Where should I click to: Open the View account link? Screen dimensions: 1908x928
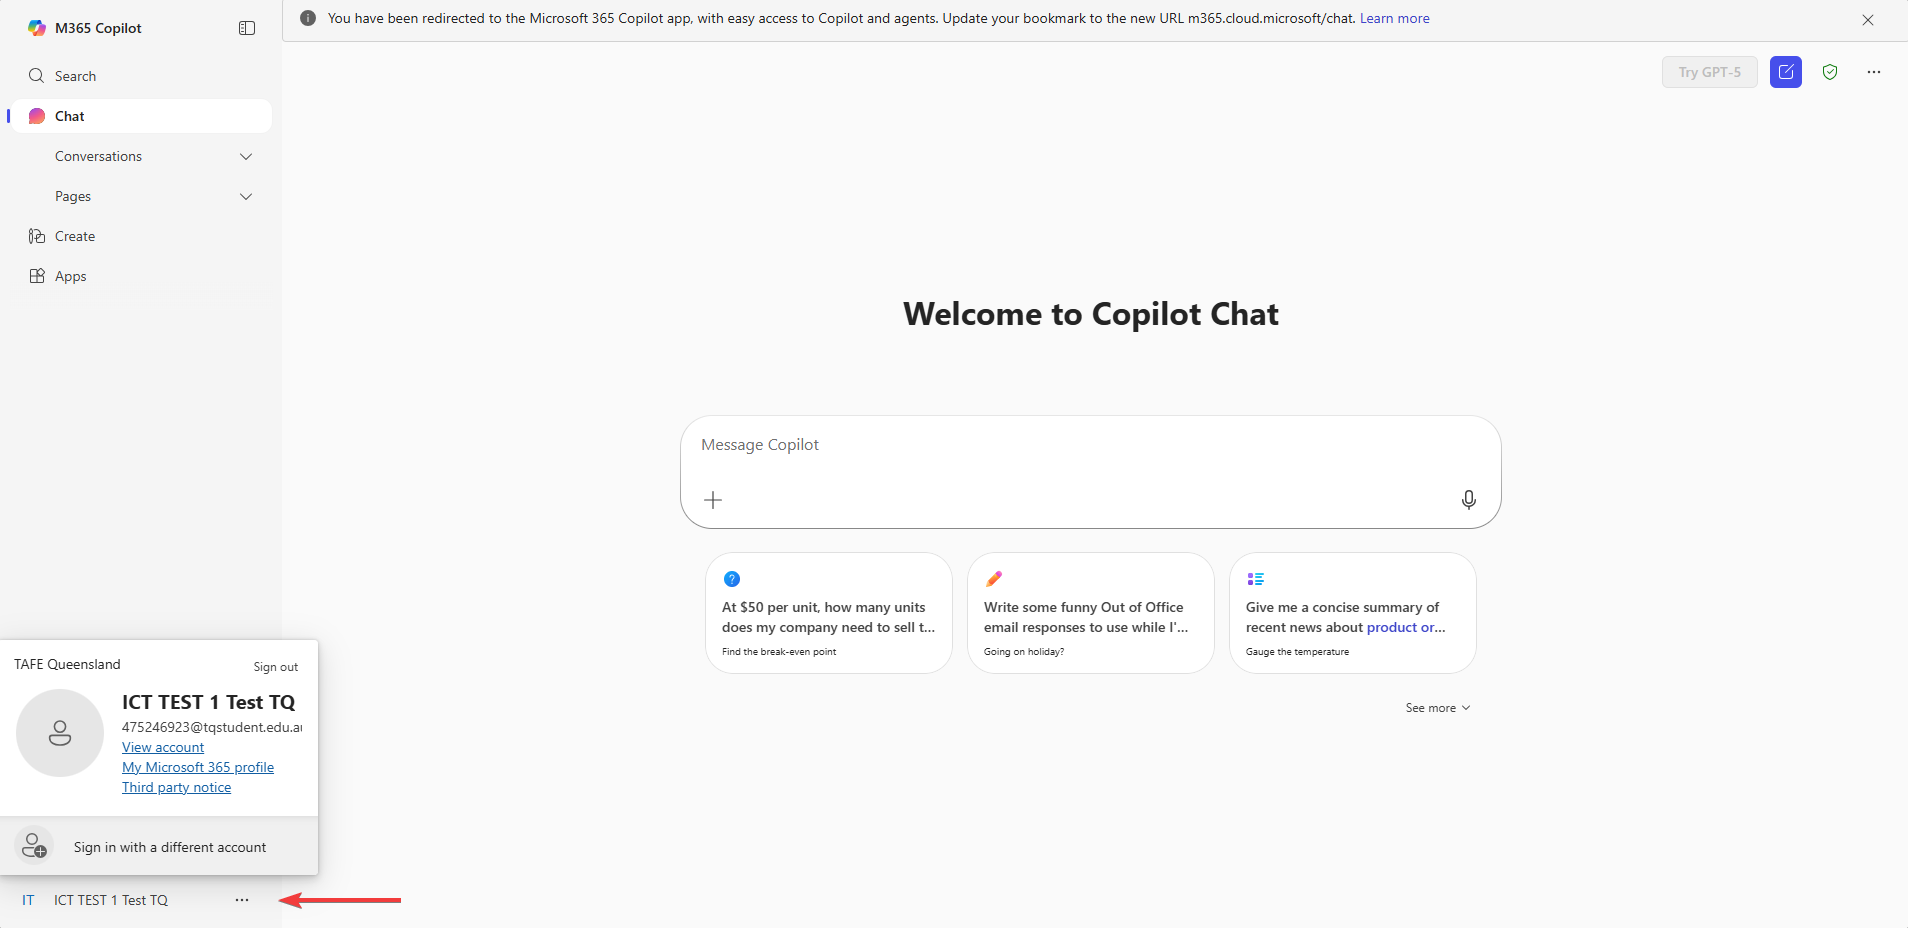click(x=163, y=747)
